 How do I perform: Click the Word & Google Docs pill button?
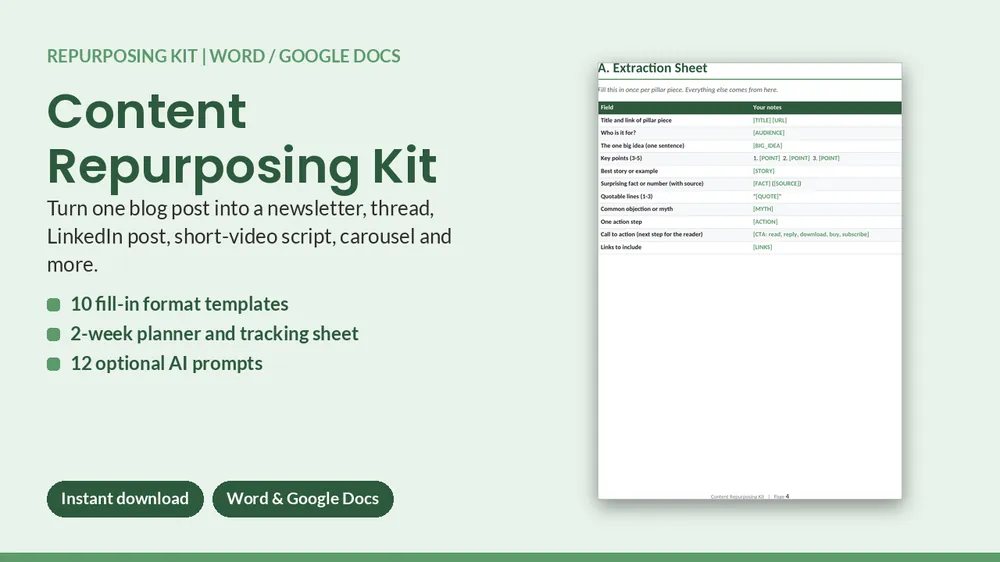point(303,499)
